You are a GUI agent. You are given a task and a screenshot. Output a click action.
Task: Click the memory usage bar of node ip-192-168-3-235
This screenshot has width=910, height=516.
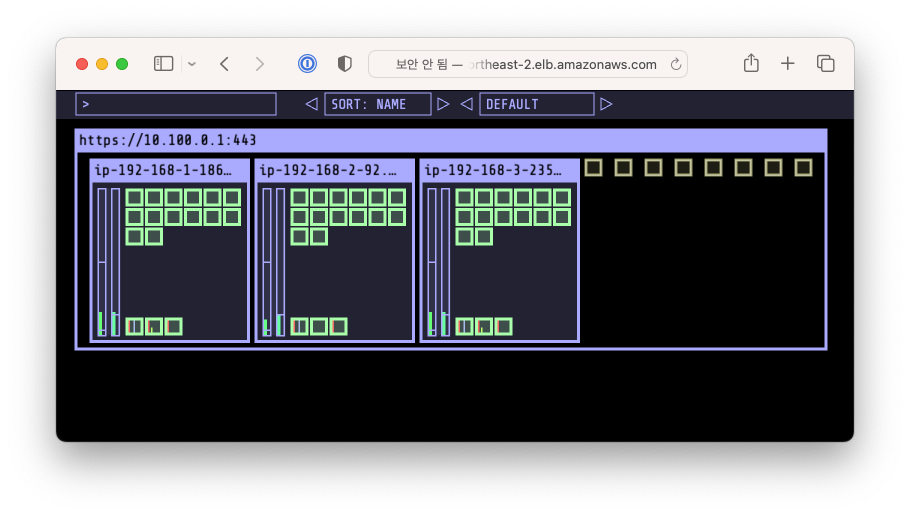(445, 262)
